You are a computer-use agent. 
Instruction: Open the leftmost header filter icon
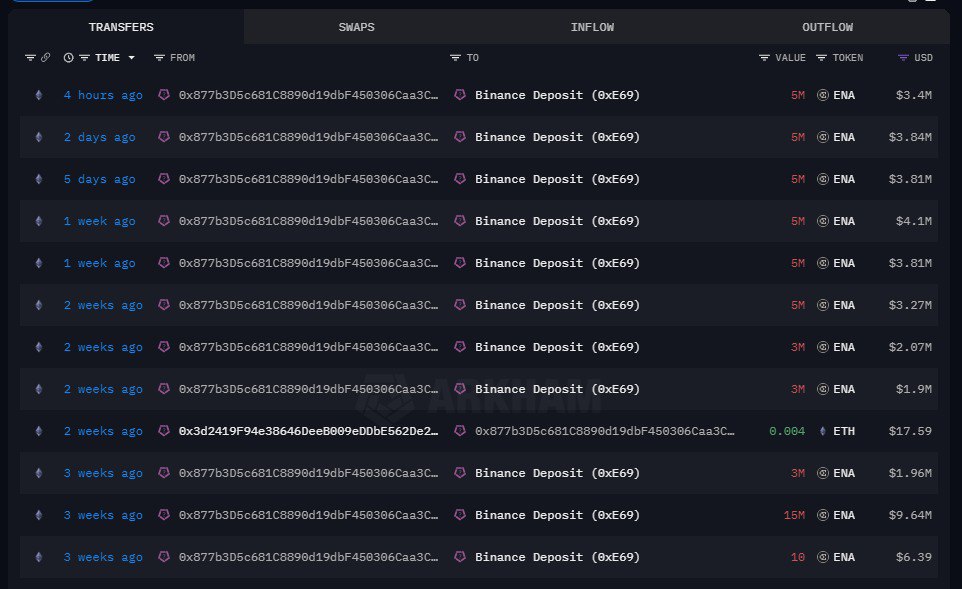(30, 58)
